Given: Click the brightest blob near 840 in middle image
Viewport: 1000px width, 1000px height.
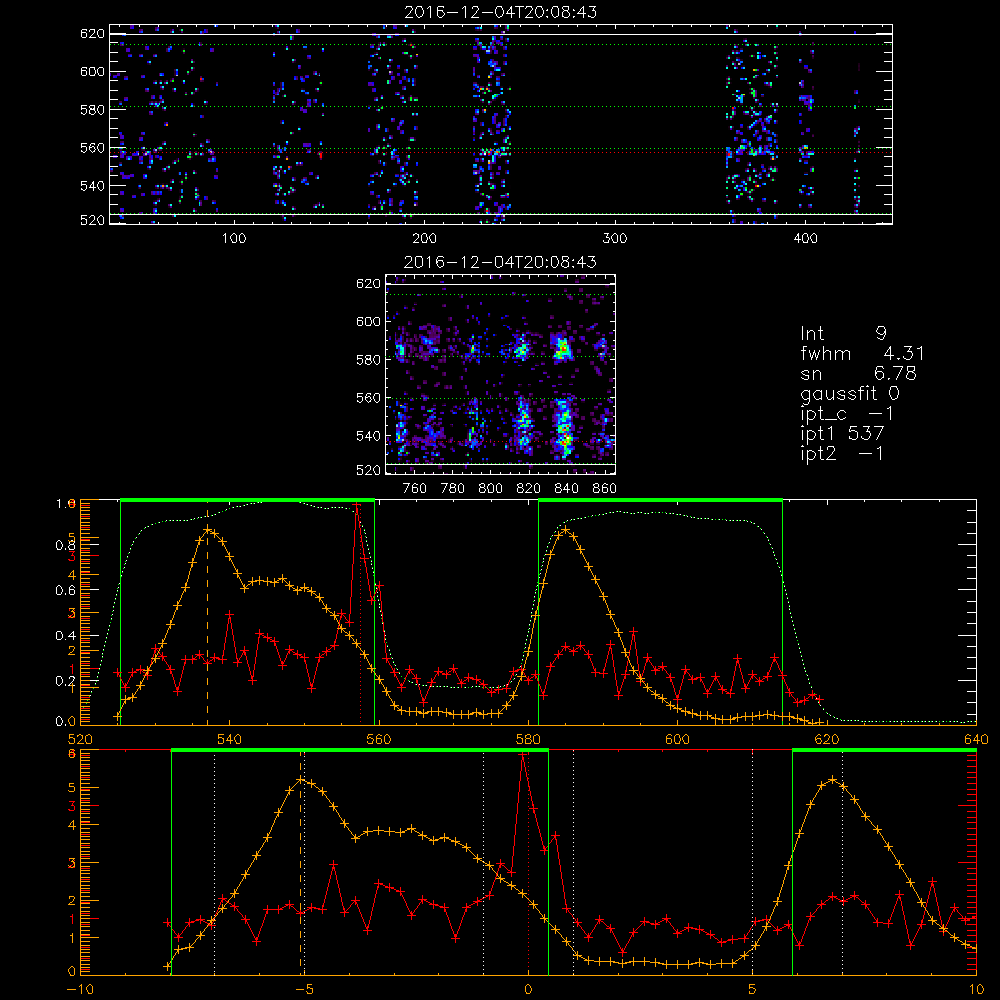Looking at the screenshot, I should click(562, 349).
